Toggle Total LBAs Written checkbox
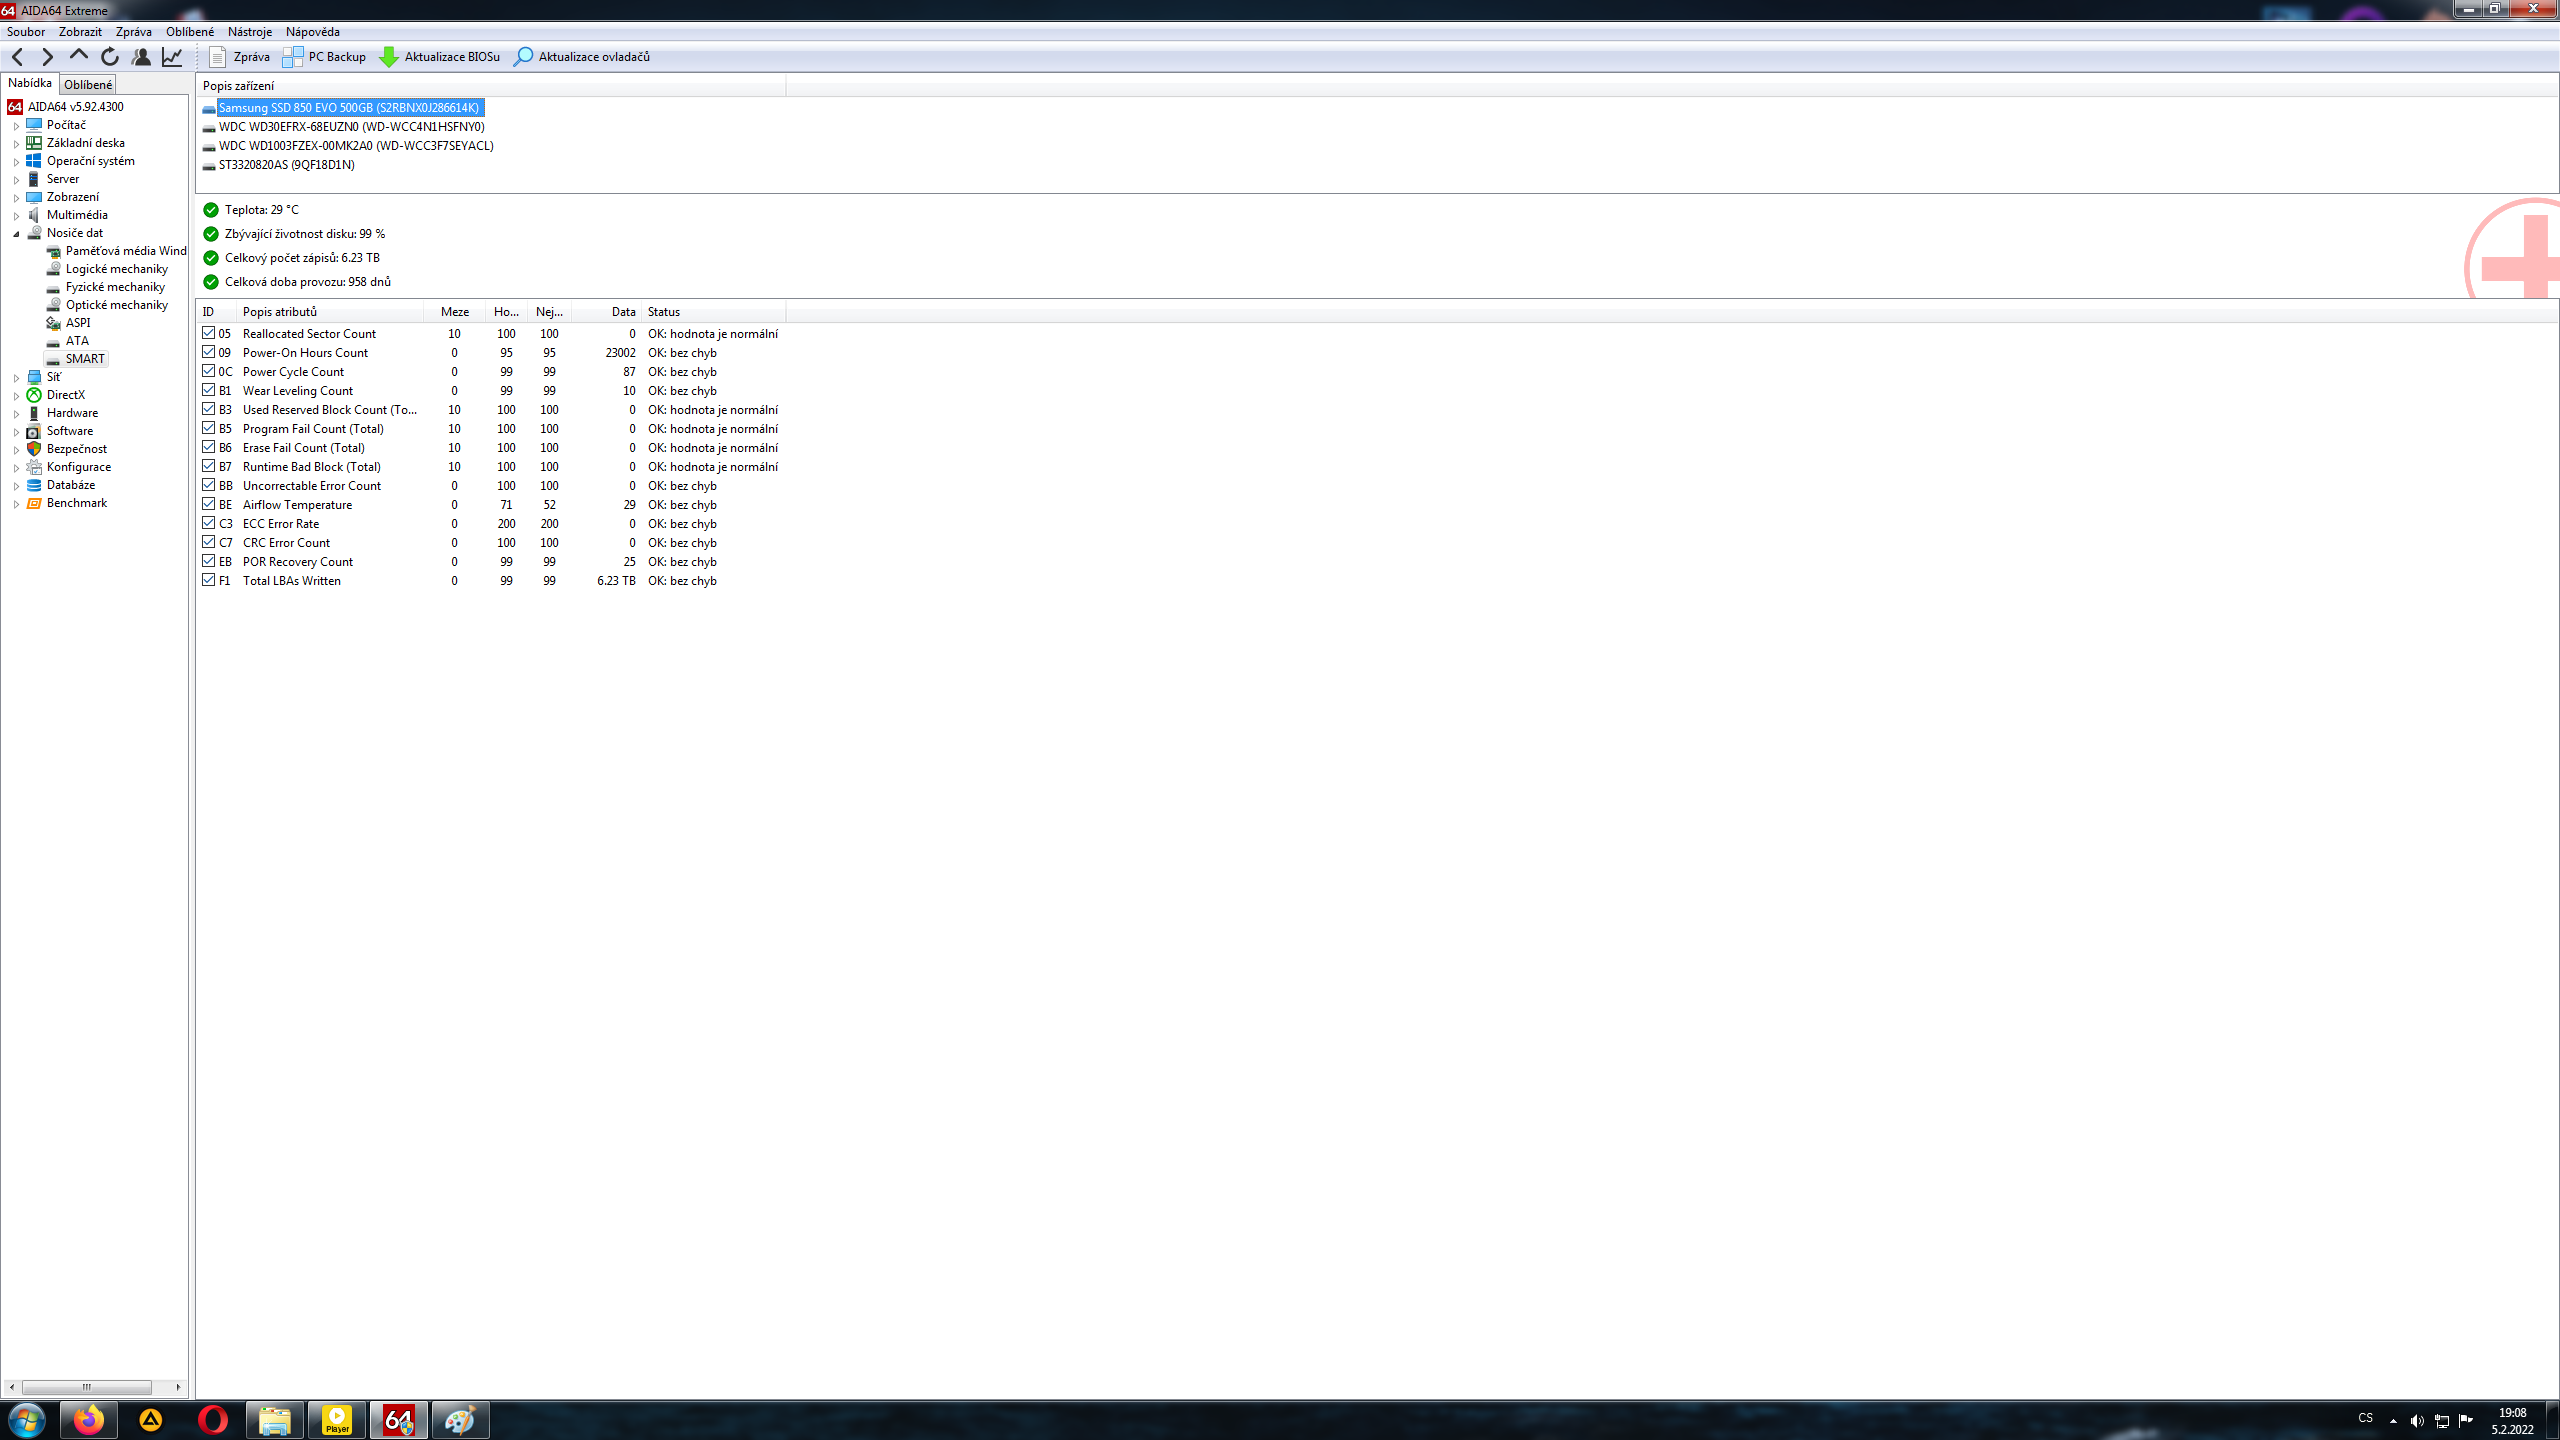 209,580
